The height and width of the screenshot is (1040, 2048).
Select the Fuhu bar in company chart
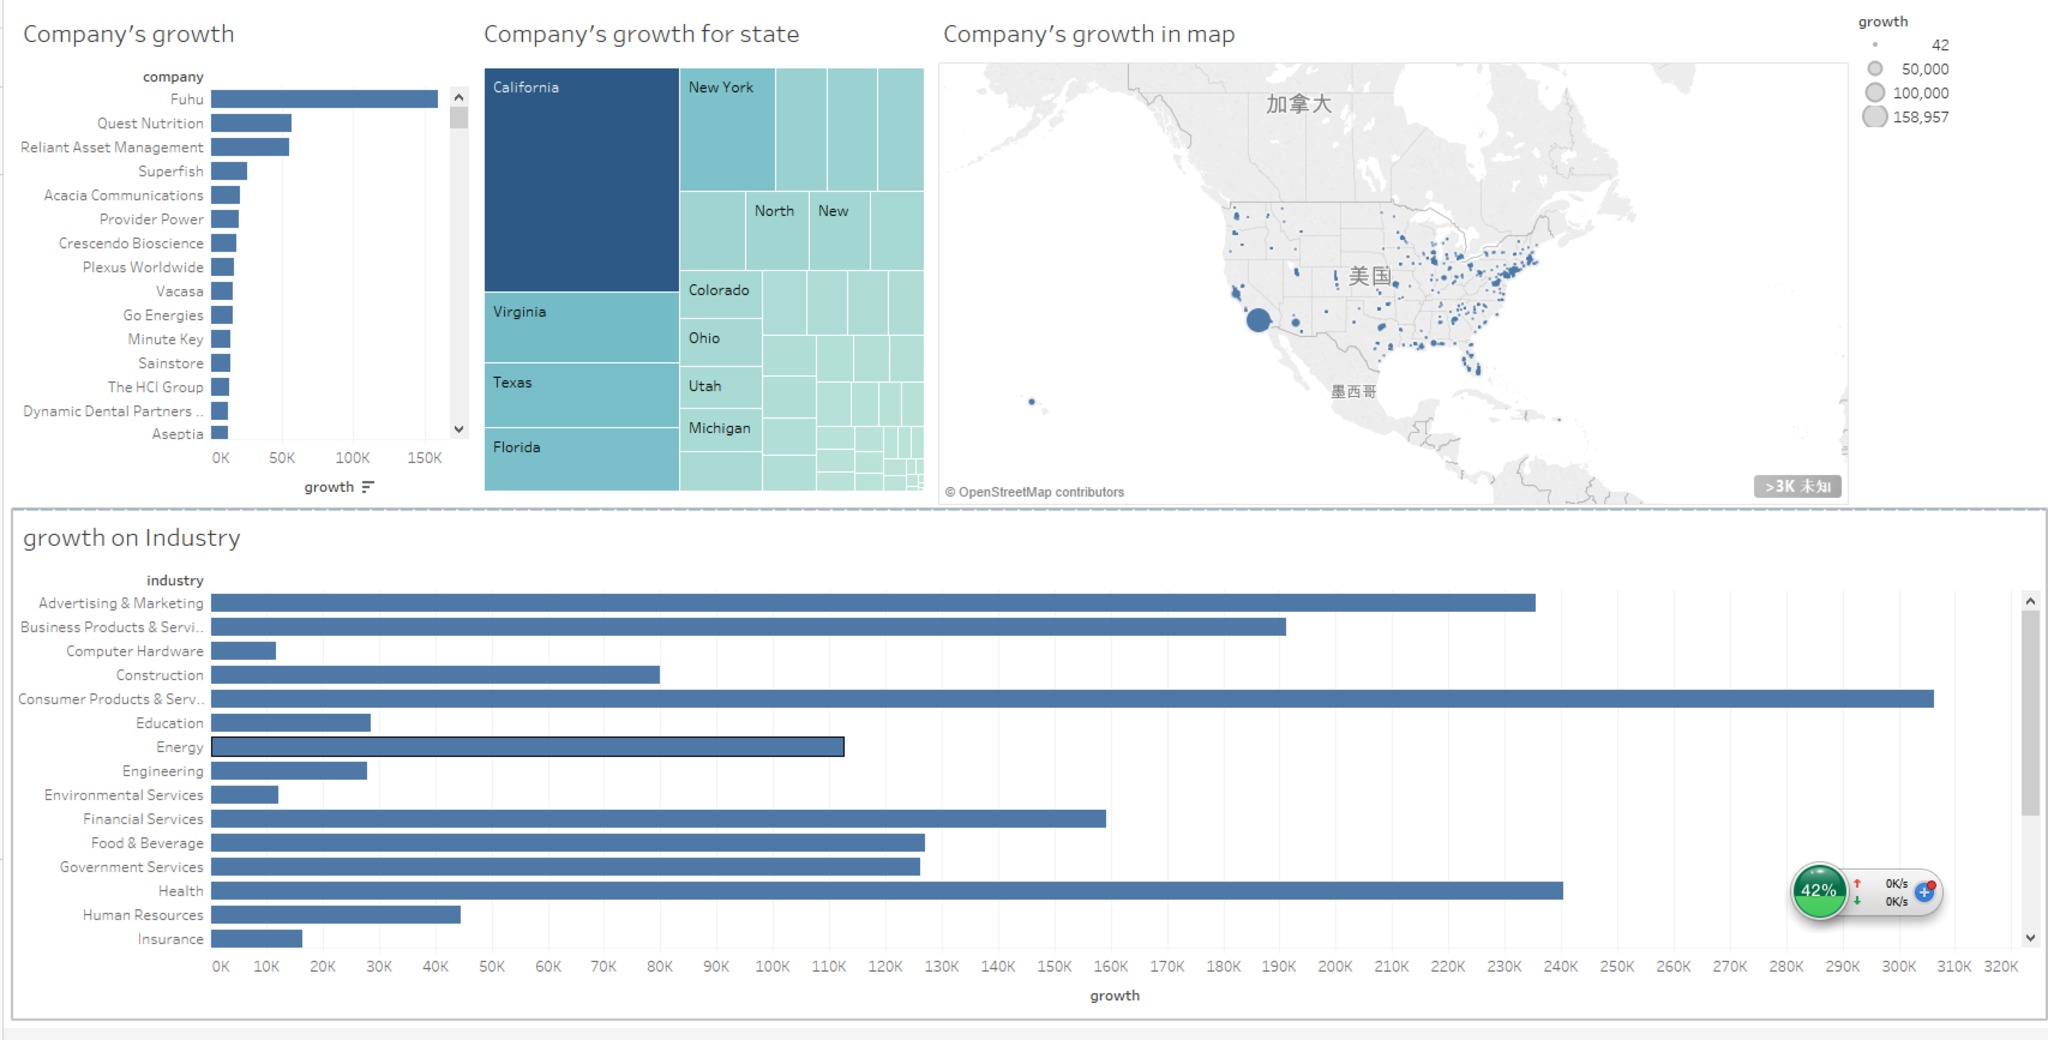coord(324,99)
